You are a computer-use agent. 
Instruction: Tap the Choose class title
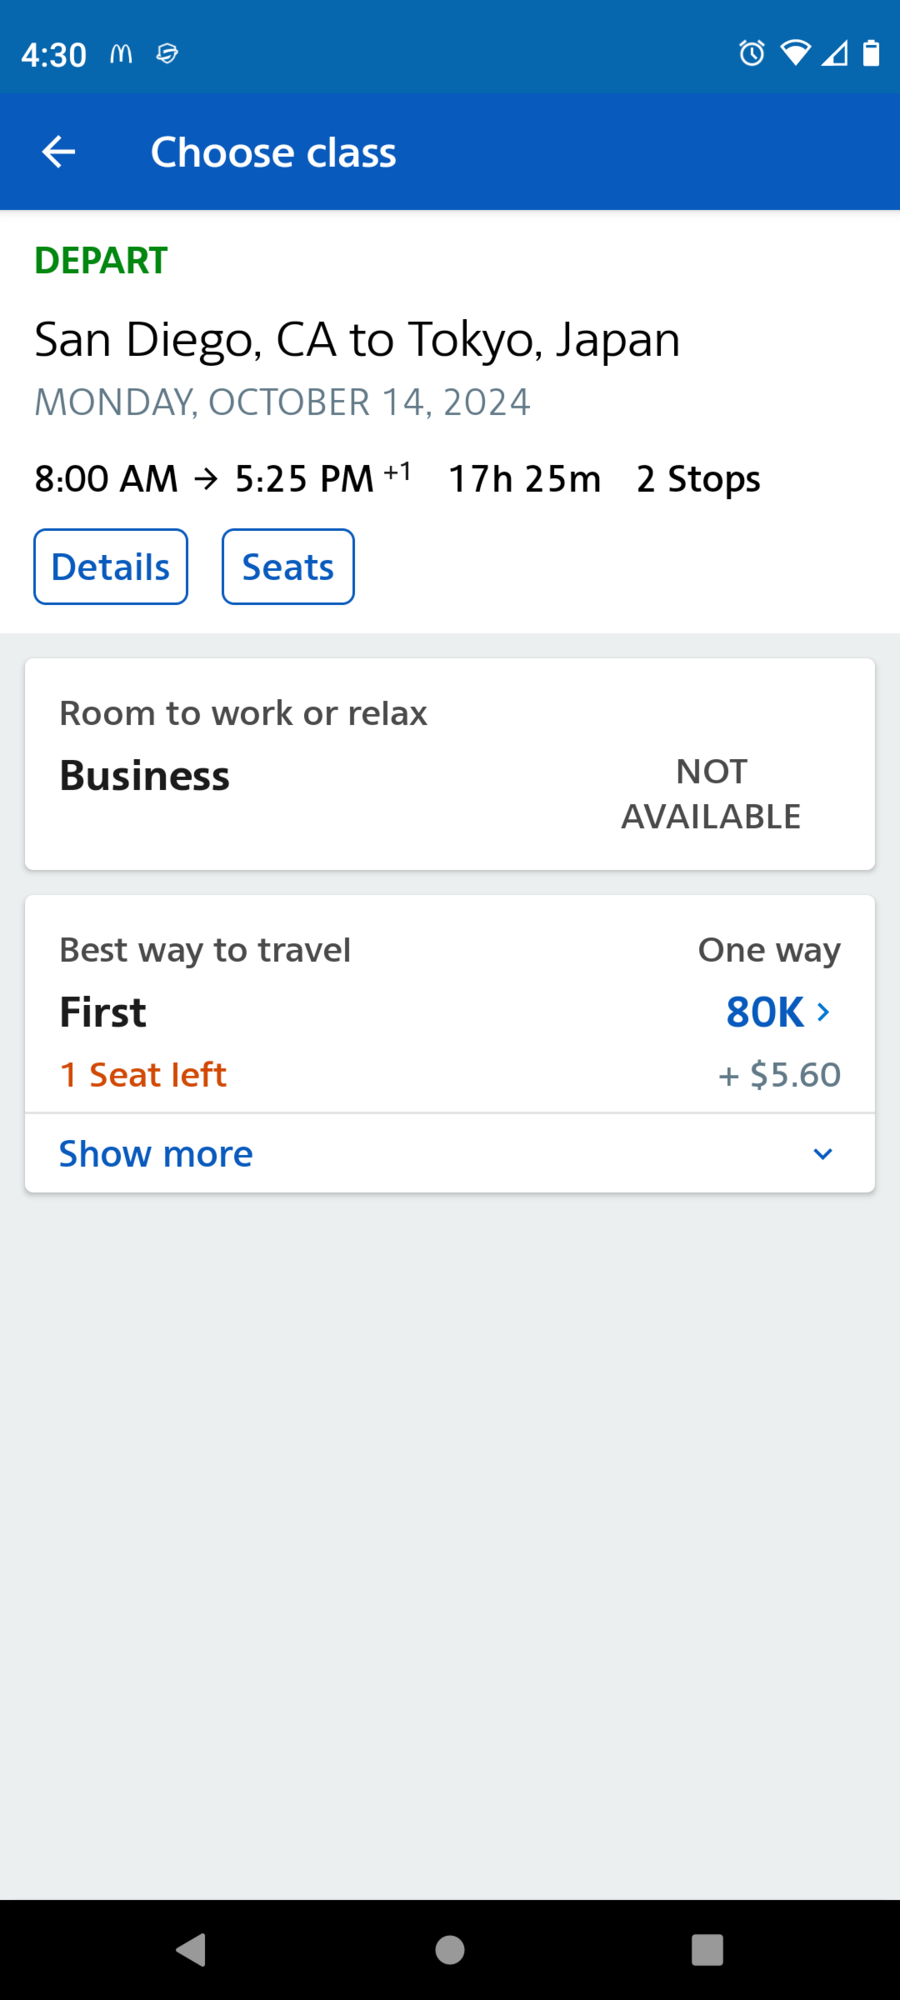pyautogui.click(x=273, y=152)
